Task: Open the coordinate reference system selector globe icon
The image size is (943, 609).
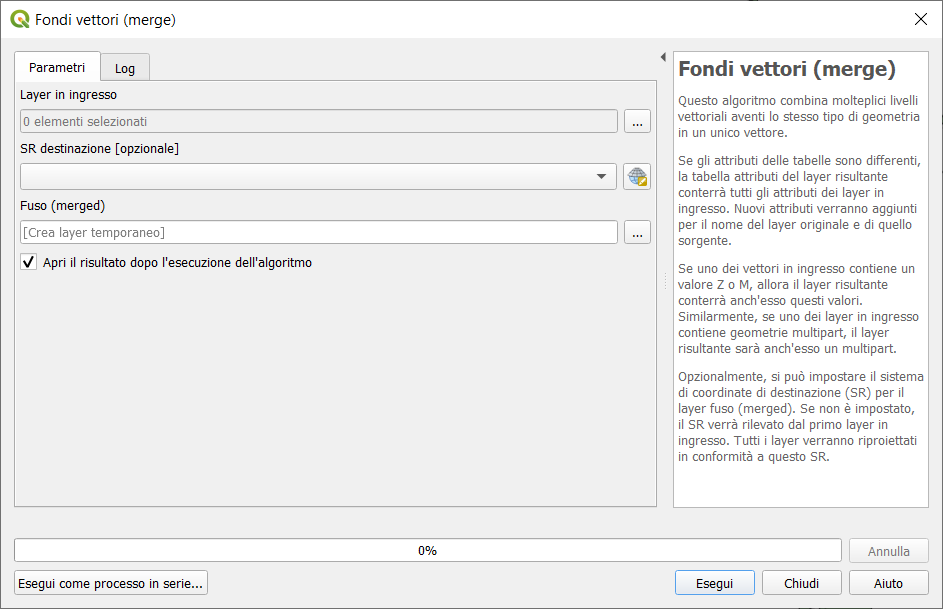Action: pos(637,177)
